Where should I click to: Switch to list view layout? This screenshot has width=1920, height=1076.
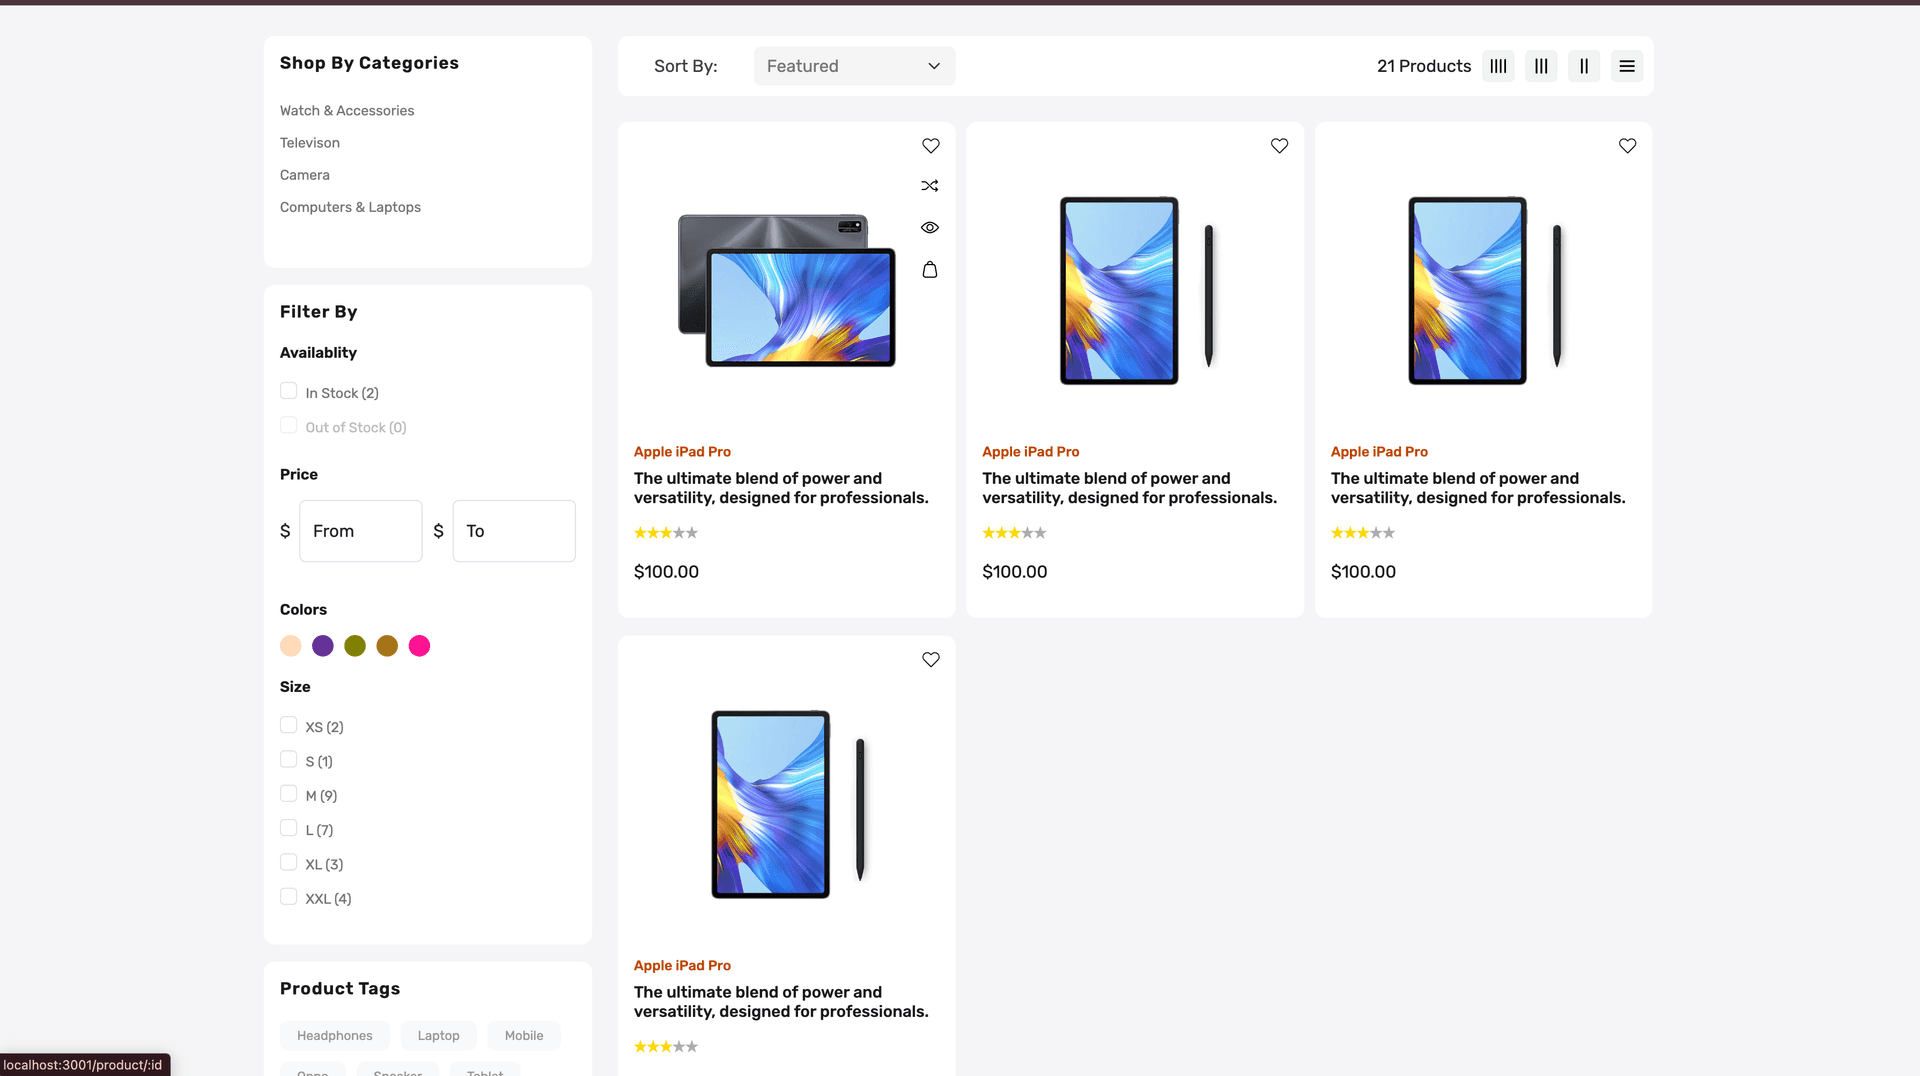coord(1627,66)
